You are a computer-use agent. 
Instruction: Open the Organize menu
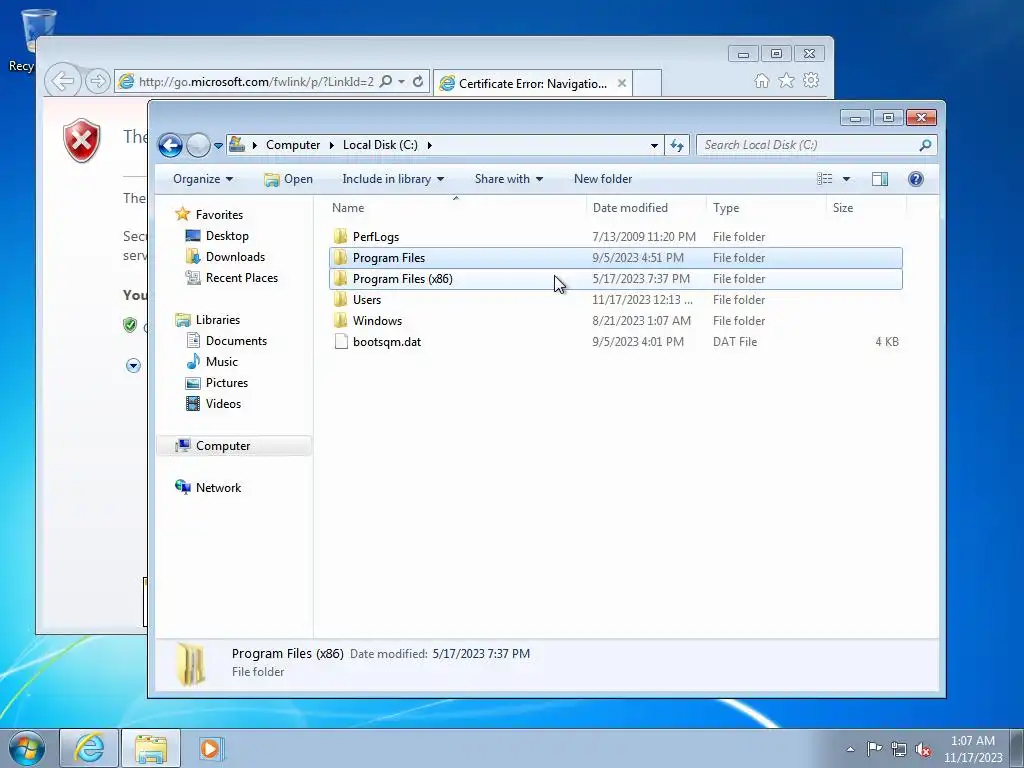(x=202, y=179)
